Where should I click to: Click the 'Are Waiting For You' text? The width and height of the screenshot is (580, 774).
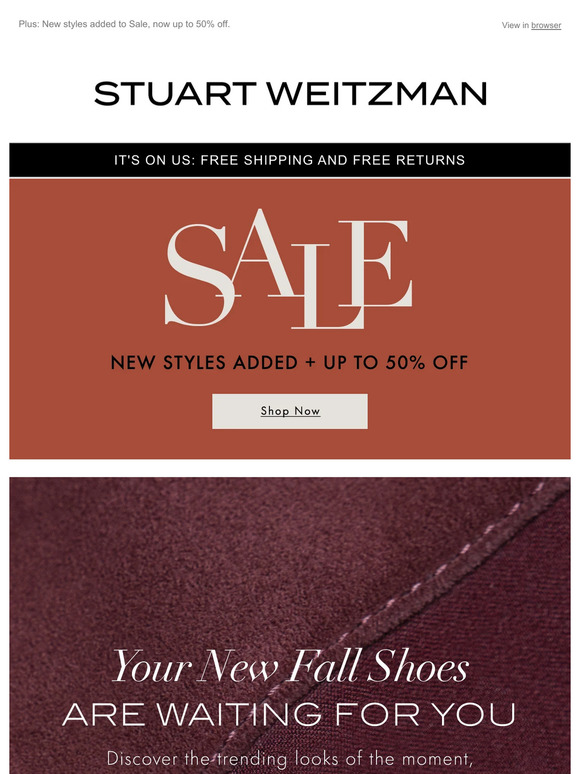pyautogui.click(x=289, y=714)
